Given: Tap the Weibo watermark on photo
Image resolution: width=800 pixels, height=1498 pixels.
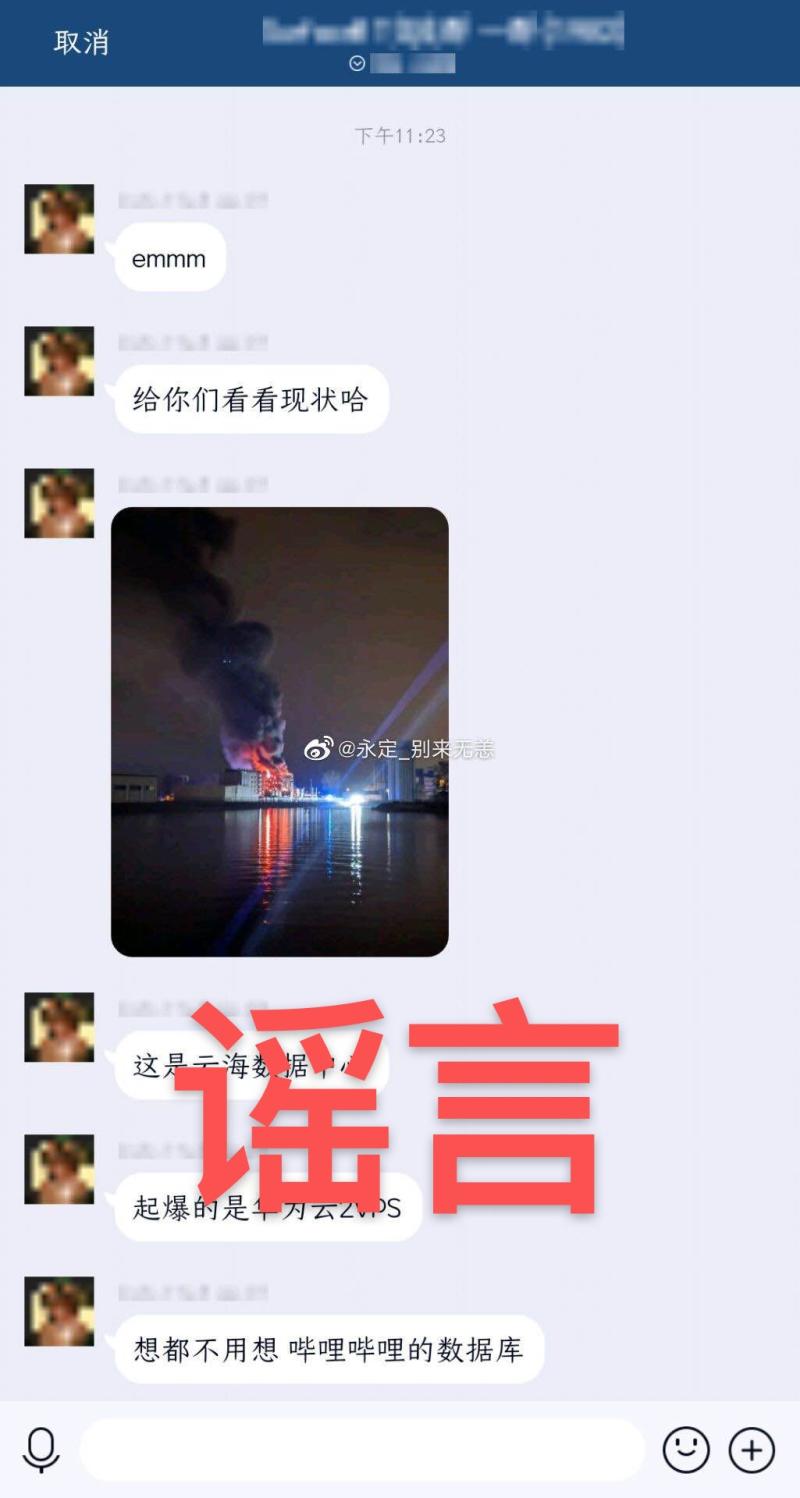Looking at the screenshot, I should click(399, 749).
